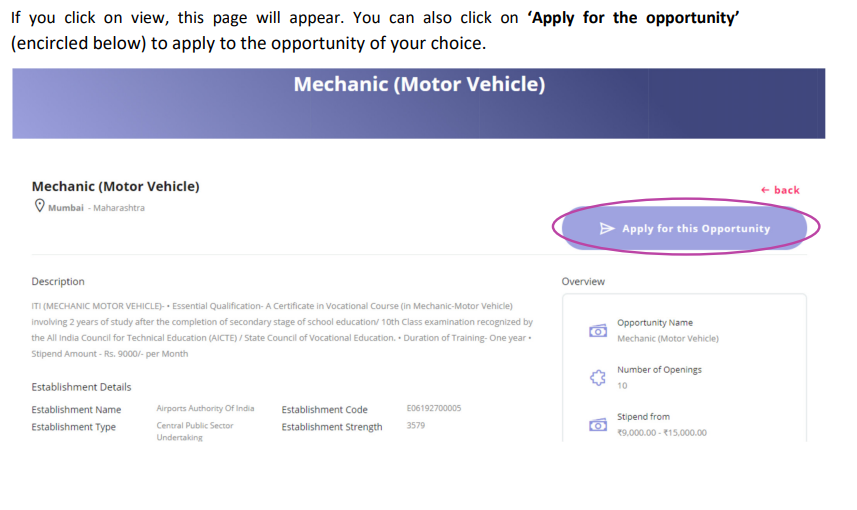
Task: Go back using the red back link
Action: click(x=780, y=190)
